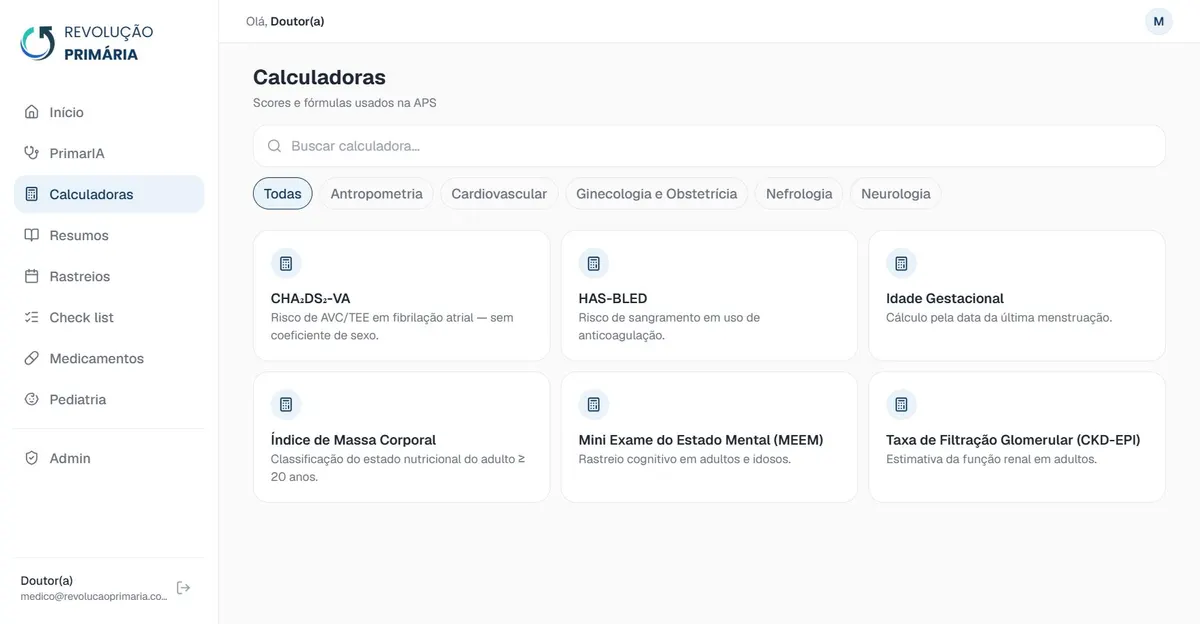Image resolution: width=1200 pixels, height=624 pixels.
Task: Navigate to Rastreios
Action: [x=109, y=276]
